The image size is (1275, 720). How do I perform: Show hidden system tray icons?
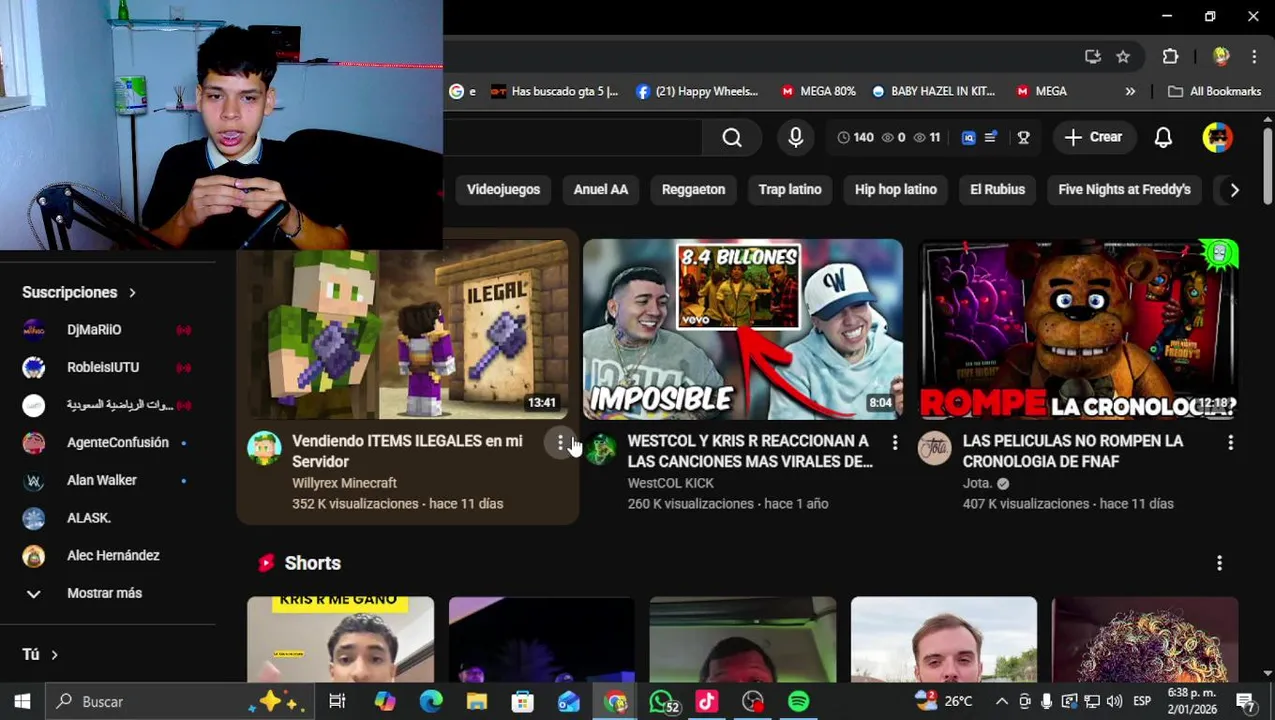click(1002, 702)
